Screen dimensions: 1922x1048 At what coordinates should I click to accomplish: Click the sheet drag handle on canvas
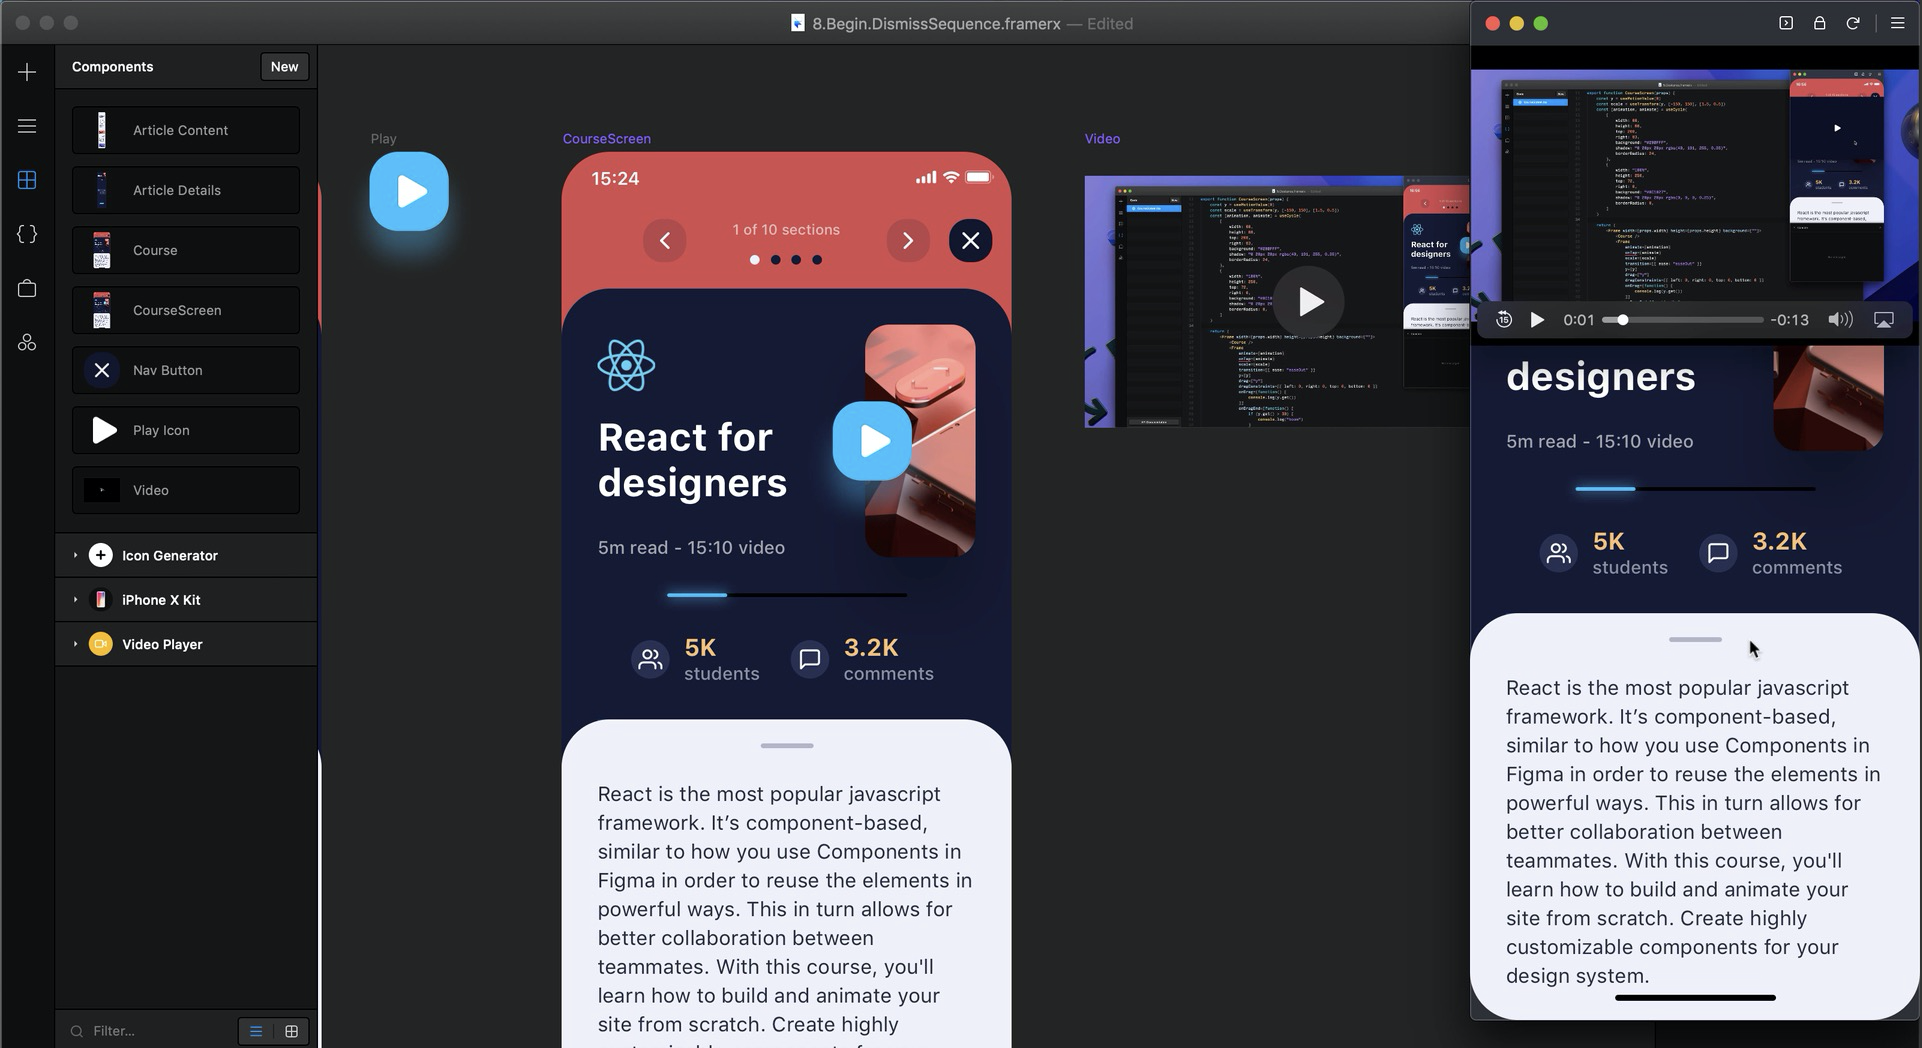click(x=787, y=746)
